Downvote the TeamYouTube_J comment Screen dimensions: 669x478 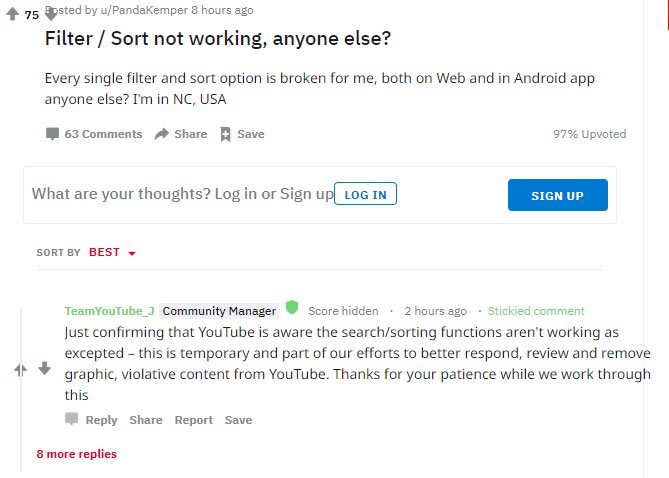pos(44,368)
